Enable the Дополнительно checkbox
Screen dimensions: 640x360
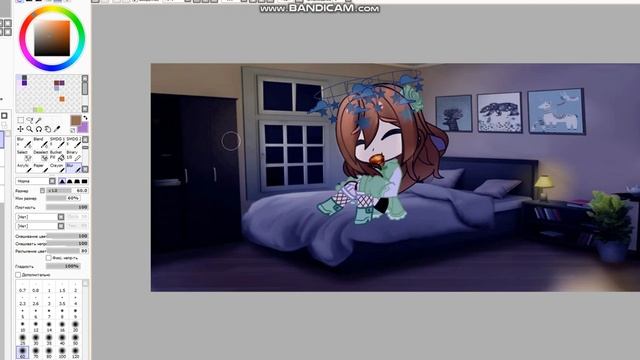pyautogui.click(x=18, y=275)
